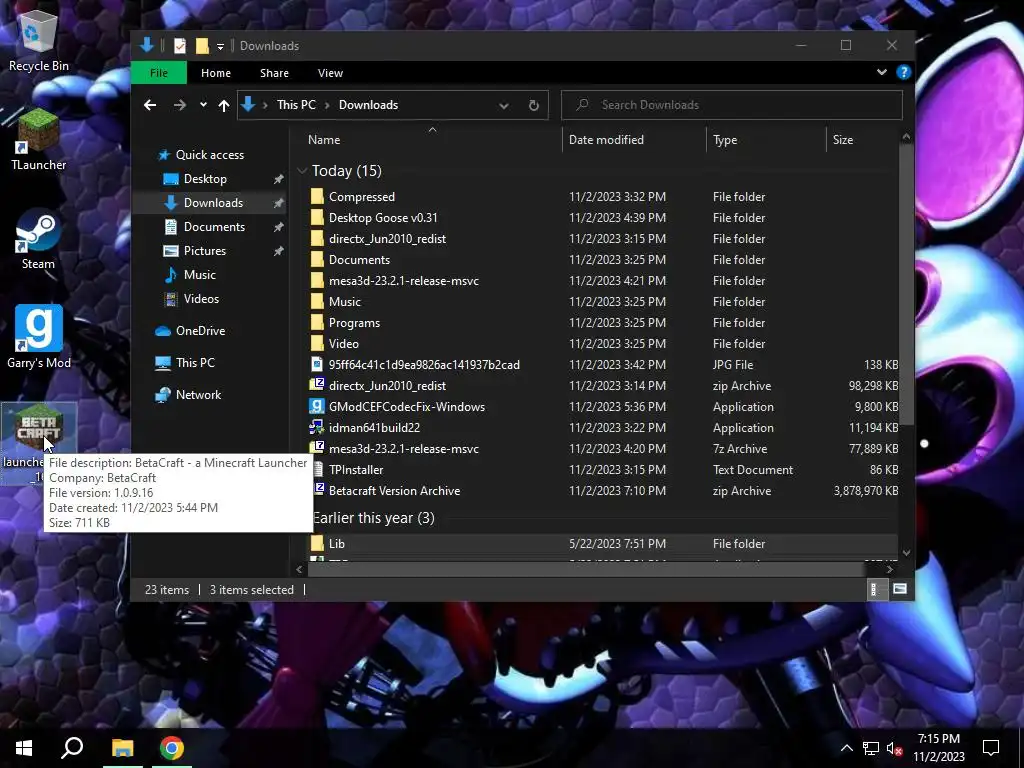
Task: Open the Recycle Bin desktop icon
Action: (x=39, y=42)
